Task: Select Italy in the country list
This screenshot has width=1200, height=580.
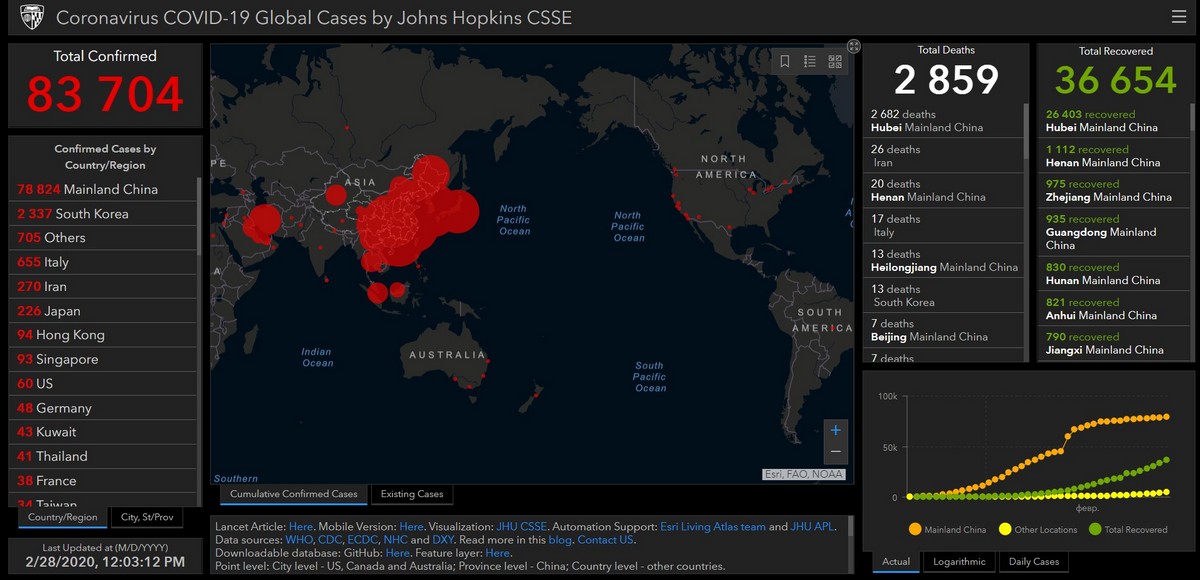Action: [43, 262]
